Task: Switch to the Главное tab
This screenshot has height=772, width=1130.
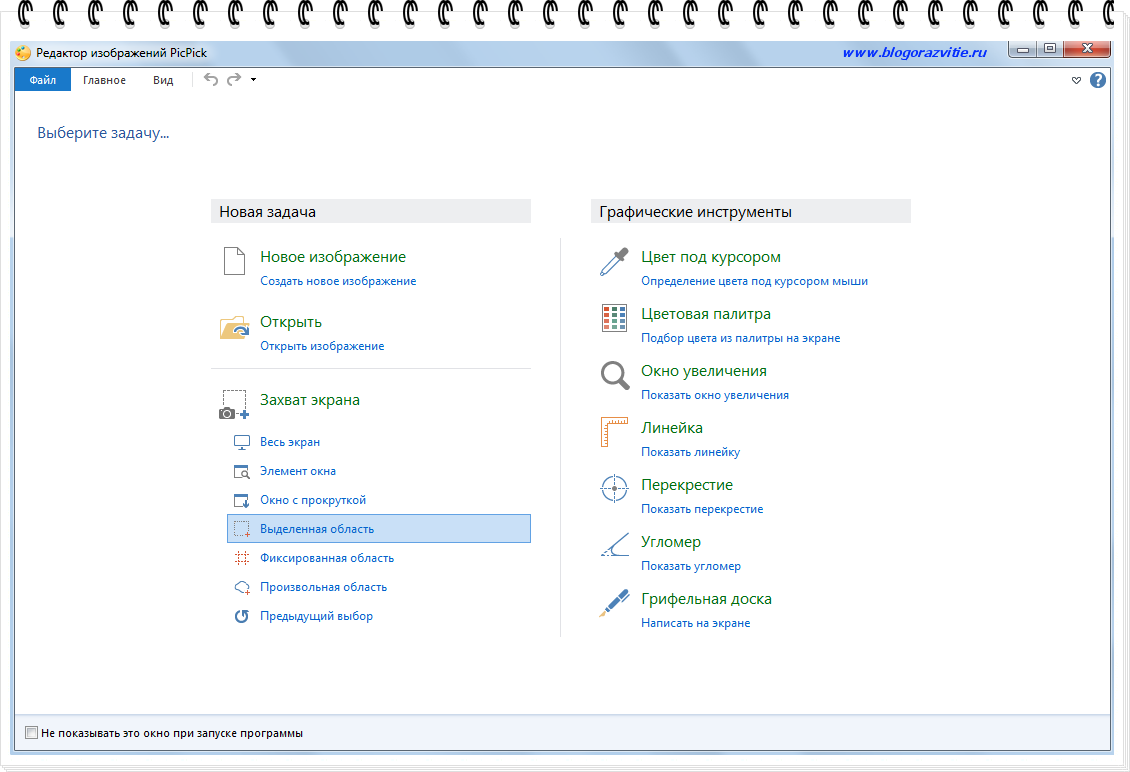Action: point(104,80)
